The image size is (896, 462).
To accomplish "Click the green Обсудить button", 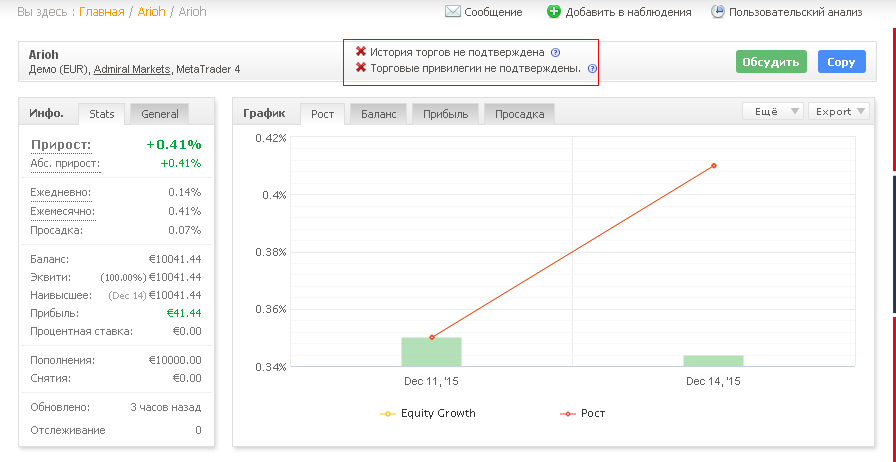I will (771, 62).
